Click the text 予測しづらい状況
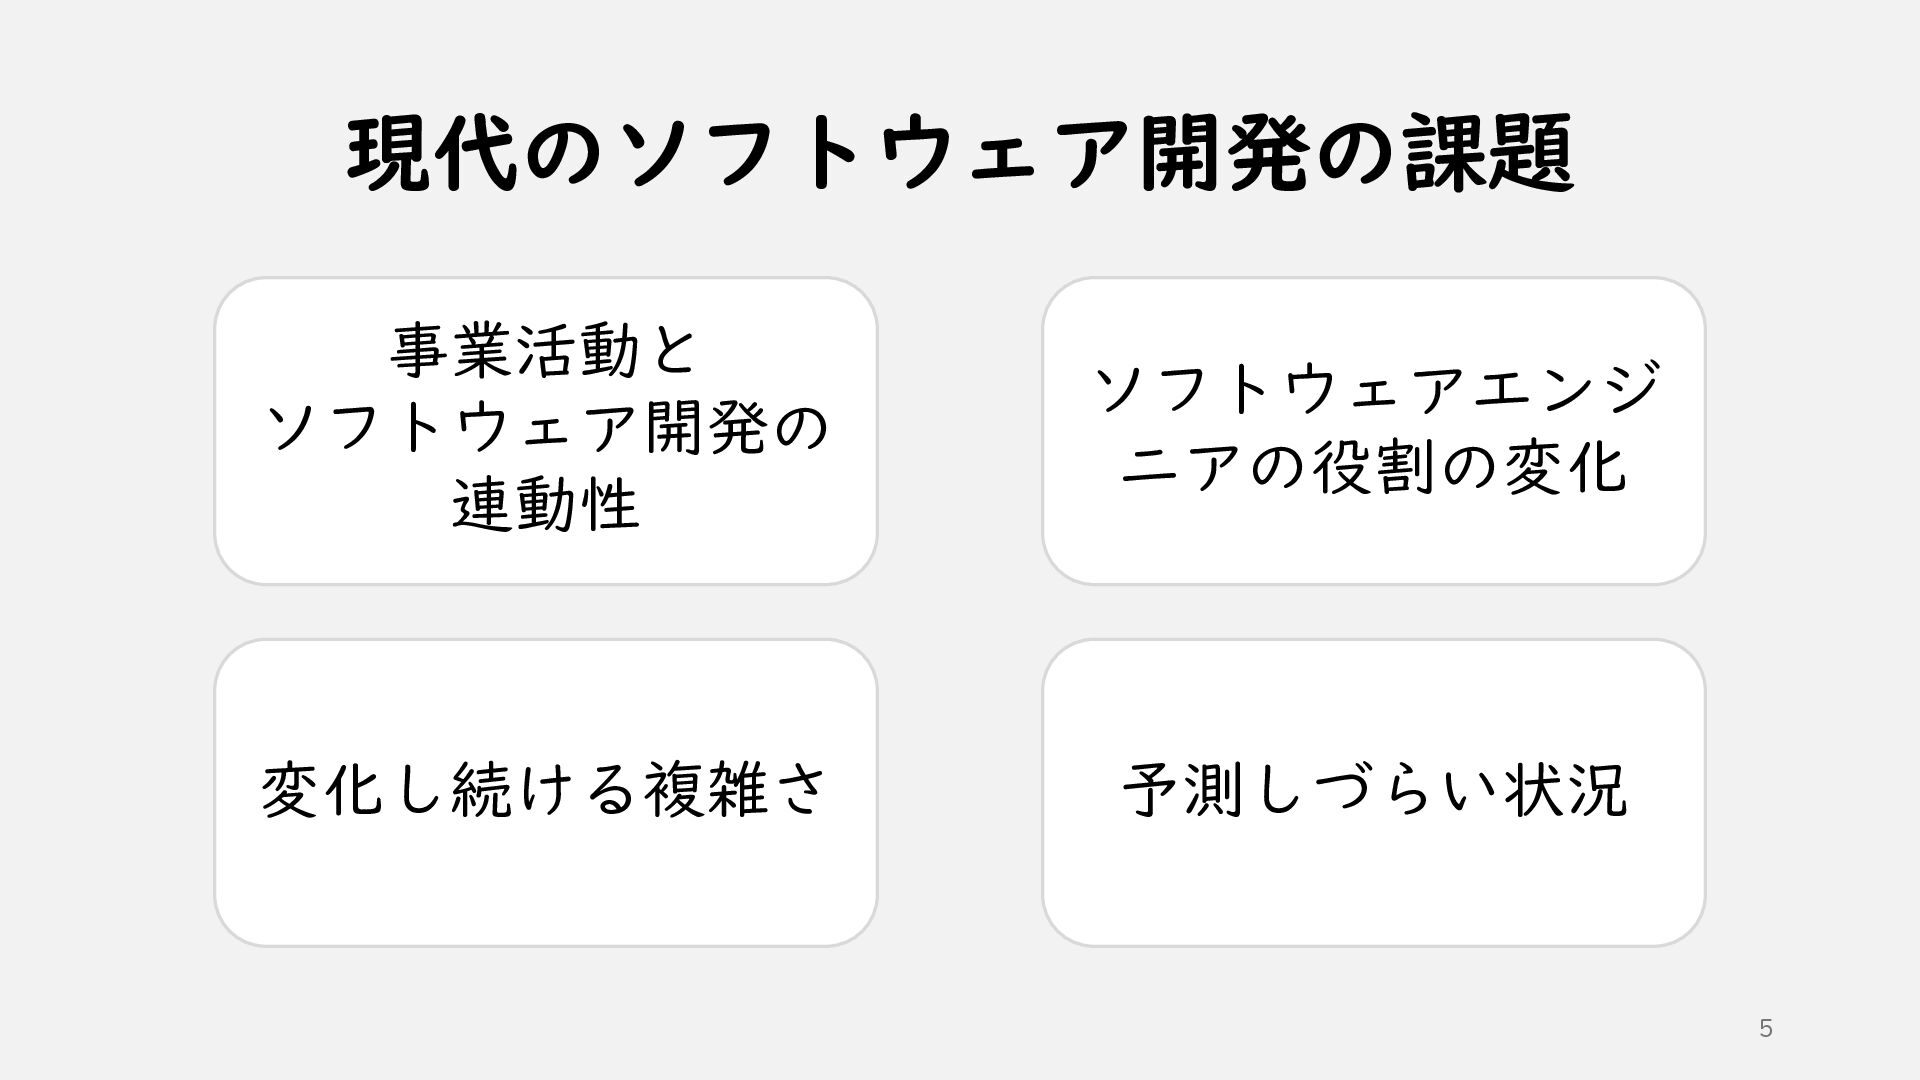The image size is (1920, 1080). pos(1374,790)
